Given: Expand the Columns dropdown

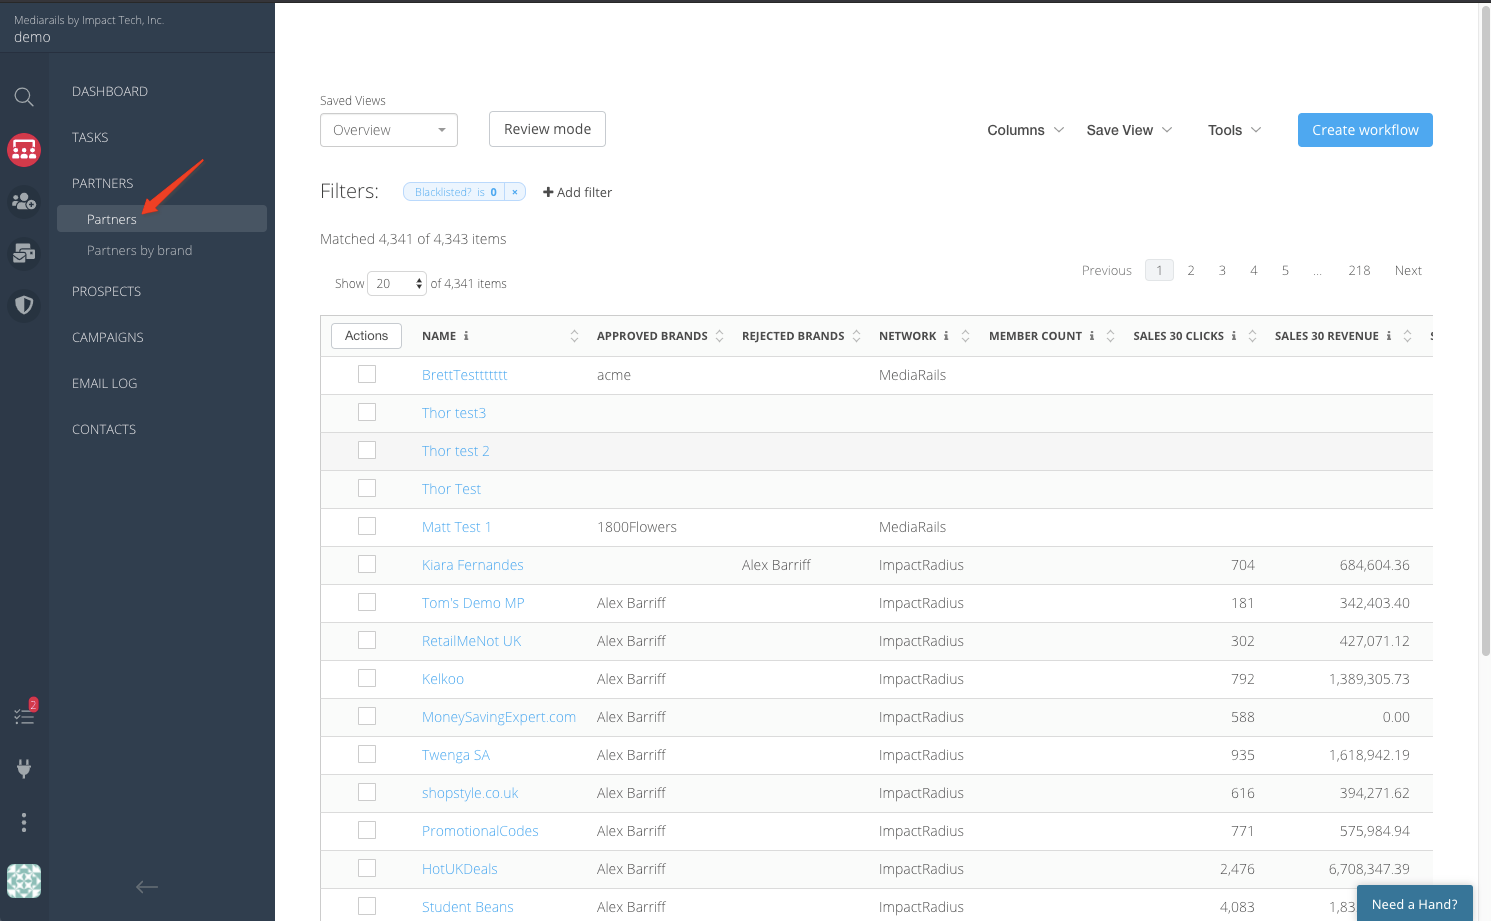Looking at the screenshot, I should point(1025,130).
